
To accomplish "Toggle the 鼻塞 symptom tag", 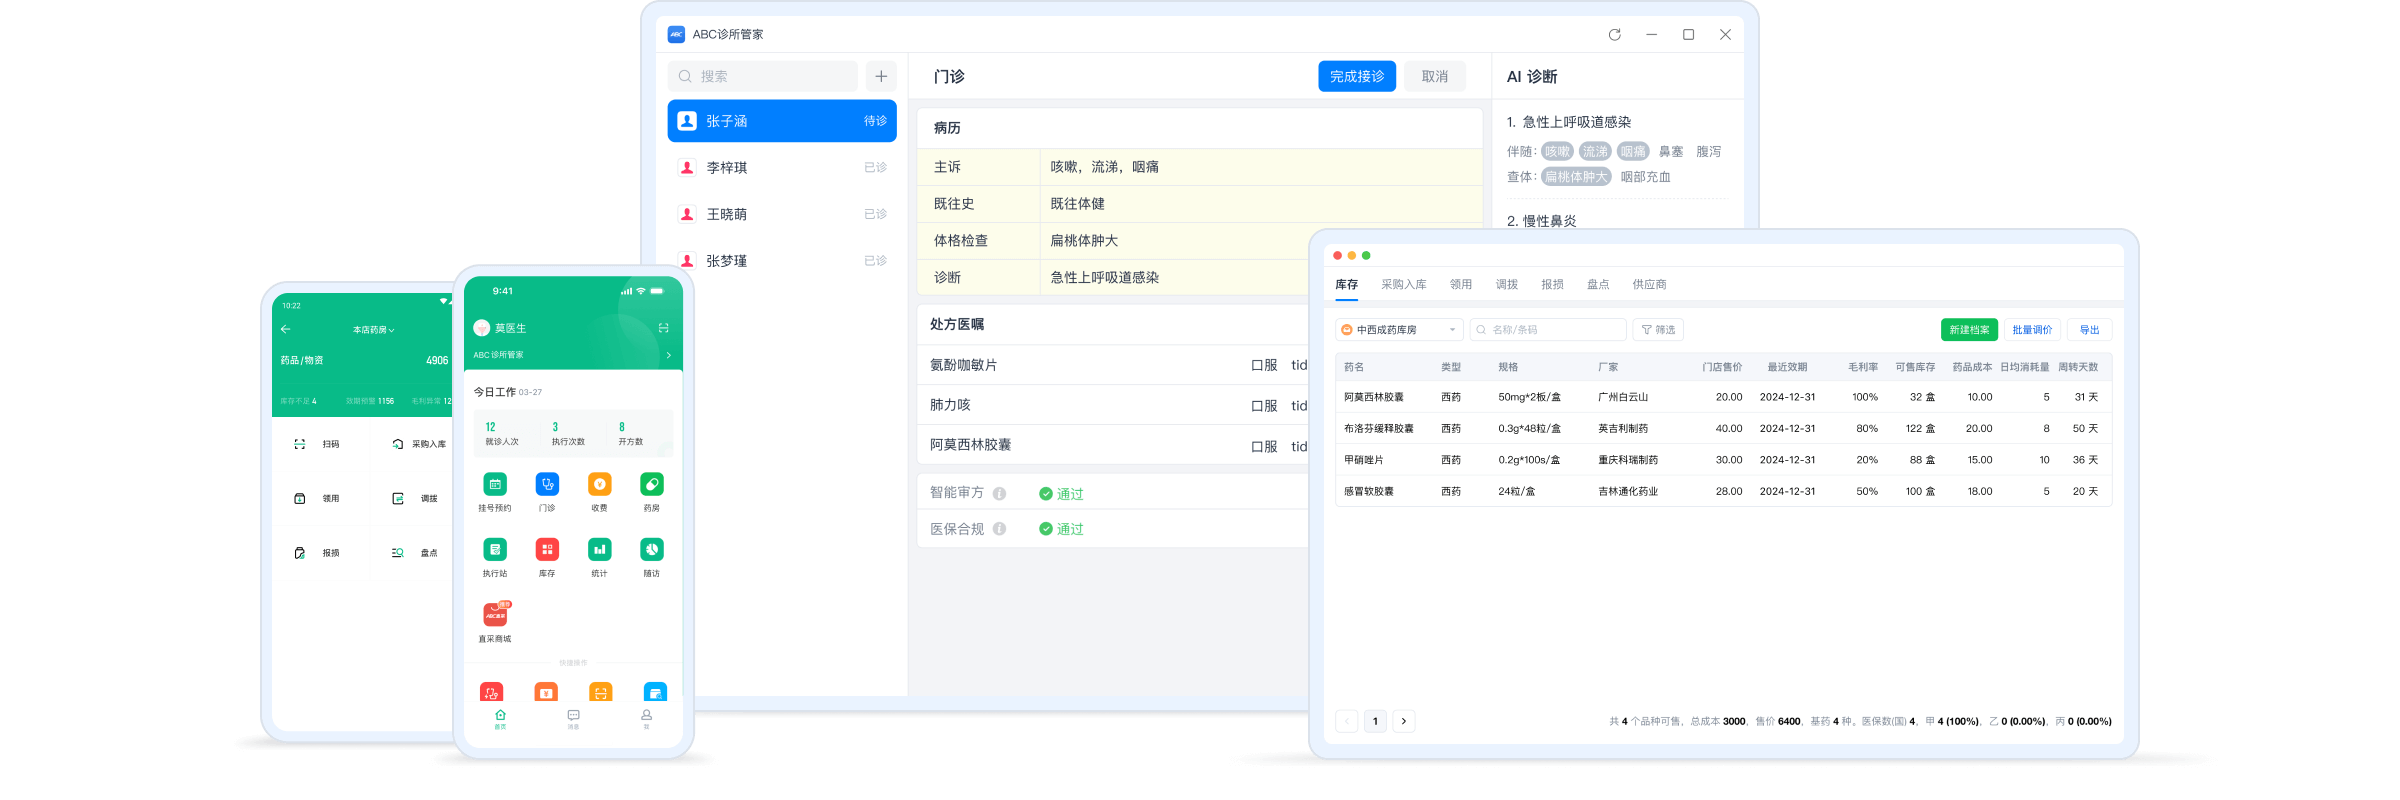I will [x=1670, y=152].
